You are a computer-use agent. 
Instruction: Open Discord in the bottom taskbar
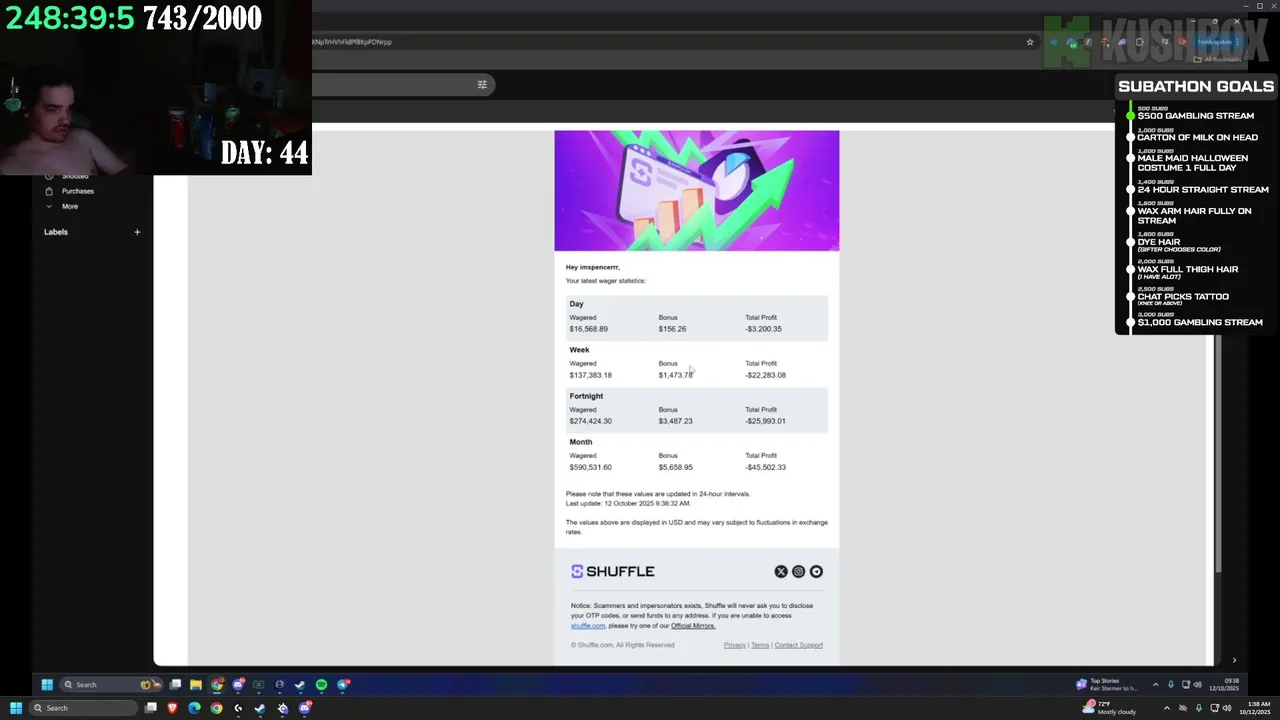pos(305,708)
